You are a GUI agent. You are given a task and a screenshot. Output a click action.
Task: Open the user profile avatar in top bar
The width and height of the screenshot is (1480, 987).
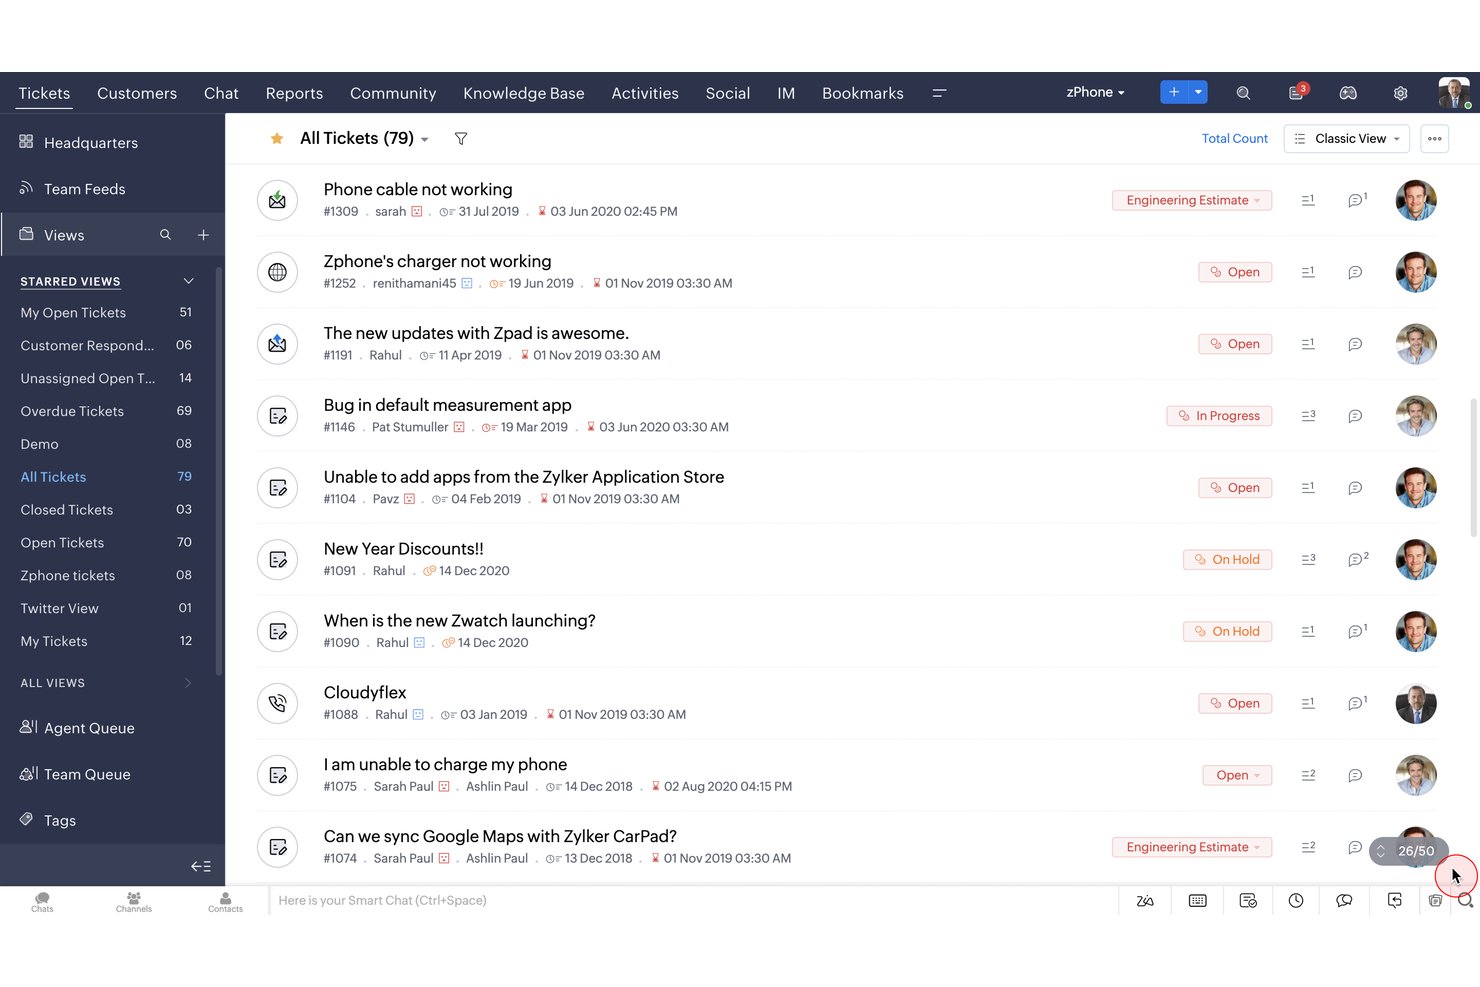(x=1454, y=92)
